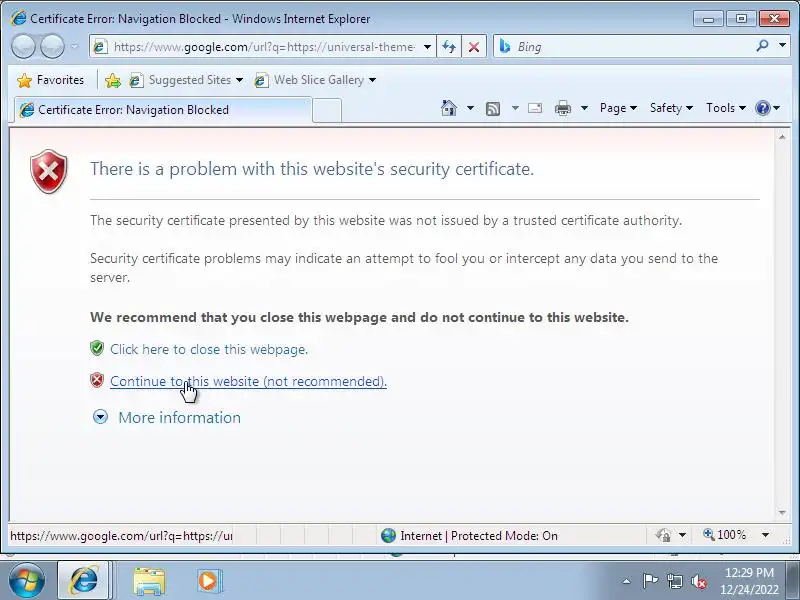Click the search magnifier icon
This screenshot has width=800, height=600.
[x=762, y=46]
